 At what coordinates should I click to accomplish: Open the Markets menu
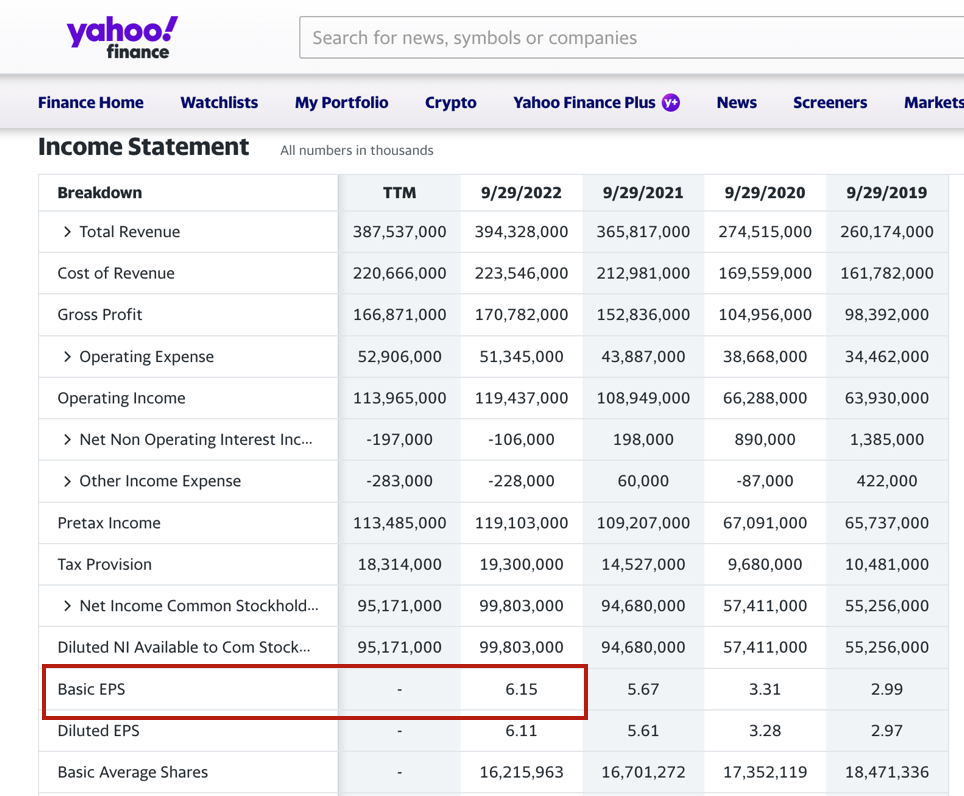932,102
